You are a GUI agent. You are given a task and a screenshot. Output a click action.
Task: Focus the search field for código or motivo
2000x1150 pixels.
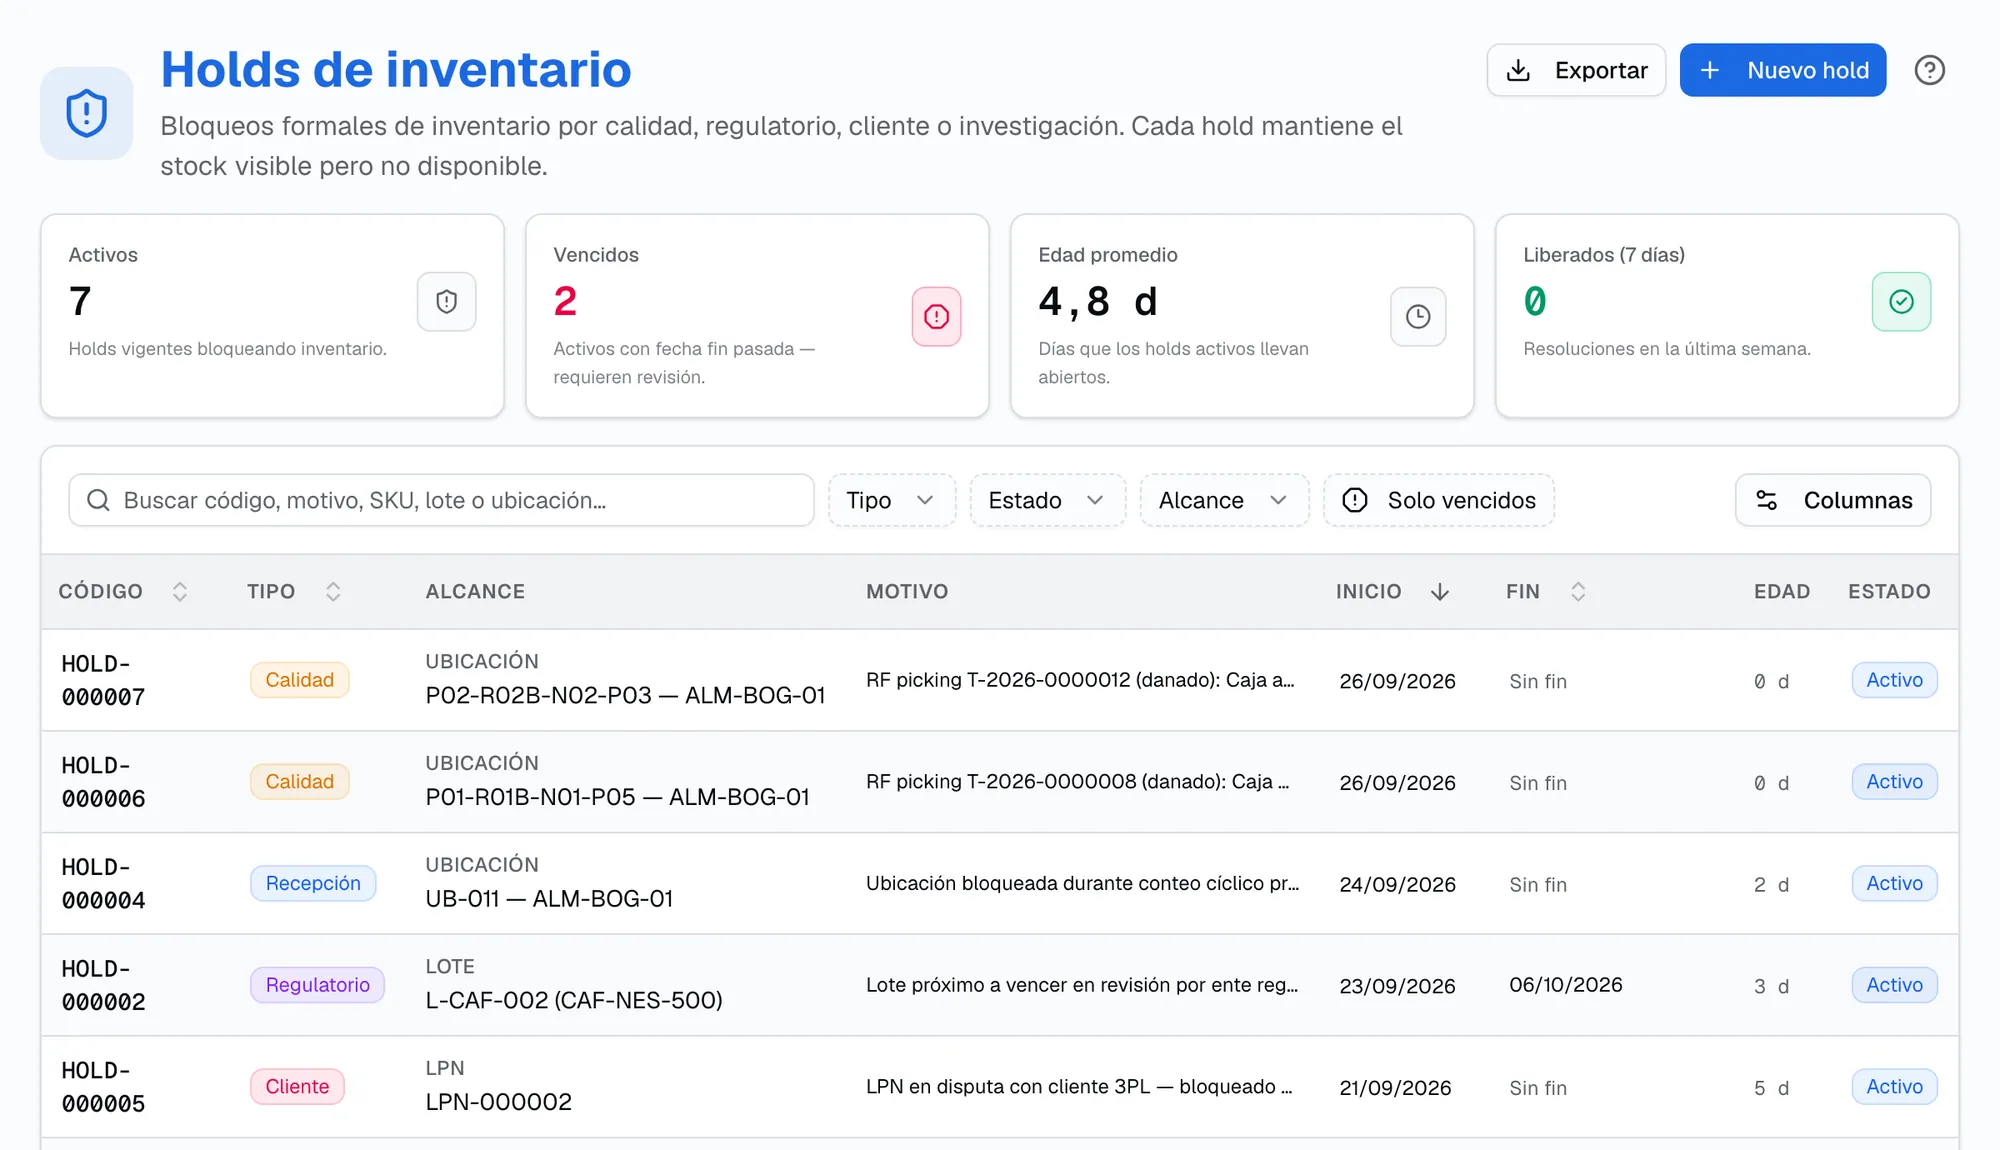click(441, 500)
